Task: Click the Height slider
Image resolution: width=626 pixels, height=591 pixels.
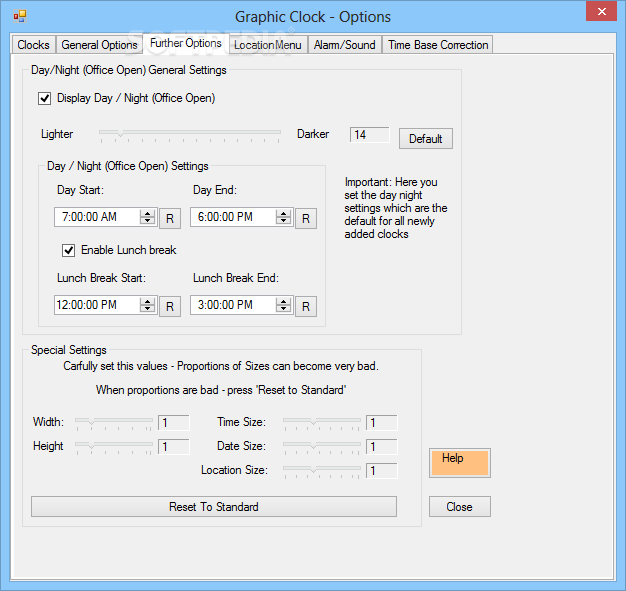Action: coord(114,447)
